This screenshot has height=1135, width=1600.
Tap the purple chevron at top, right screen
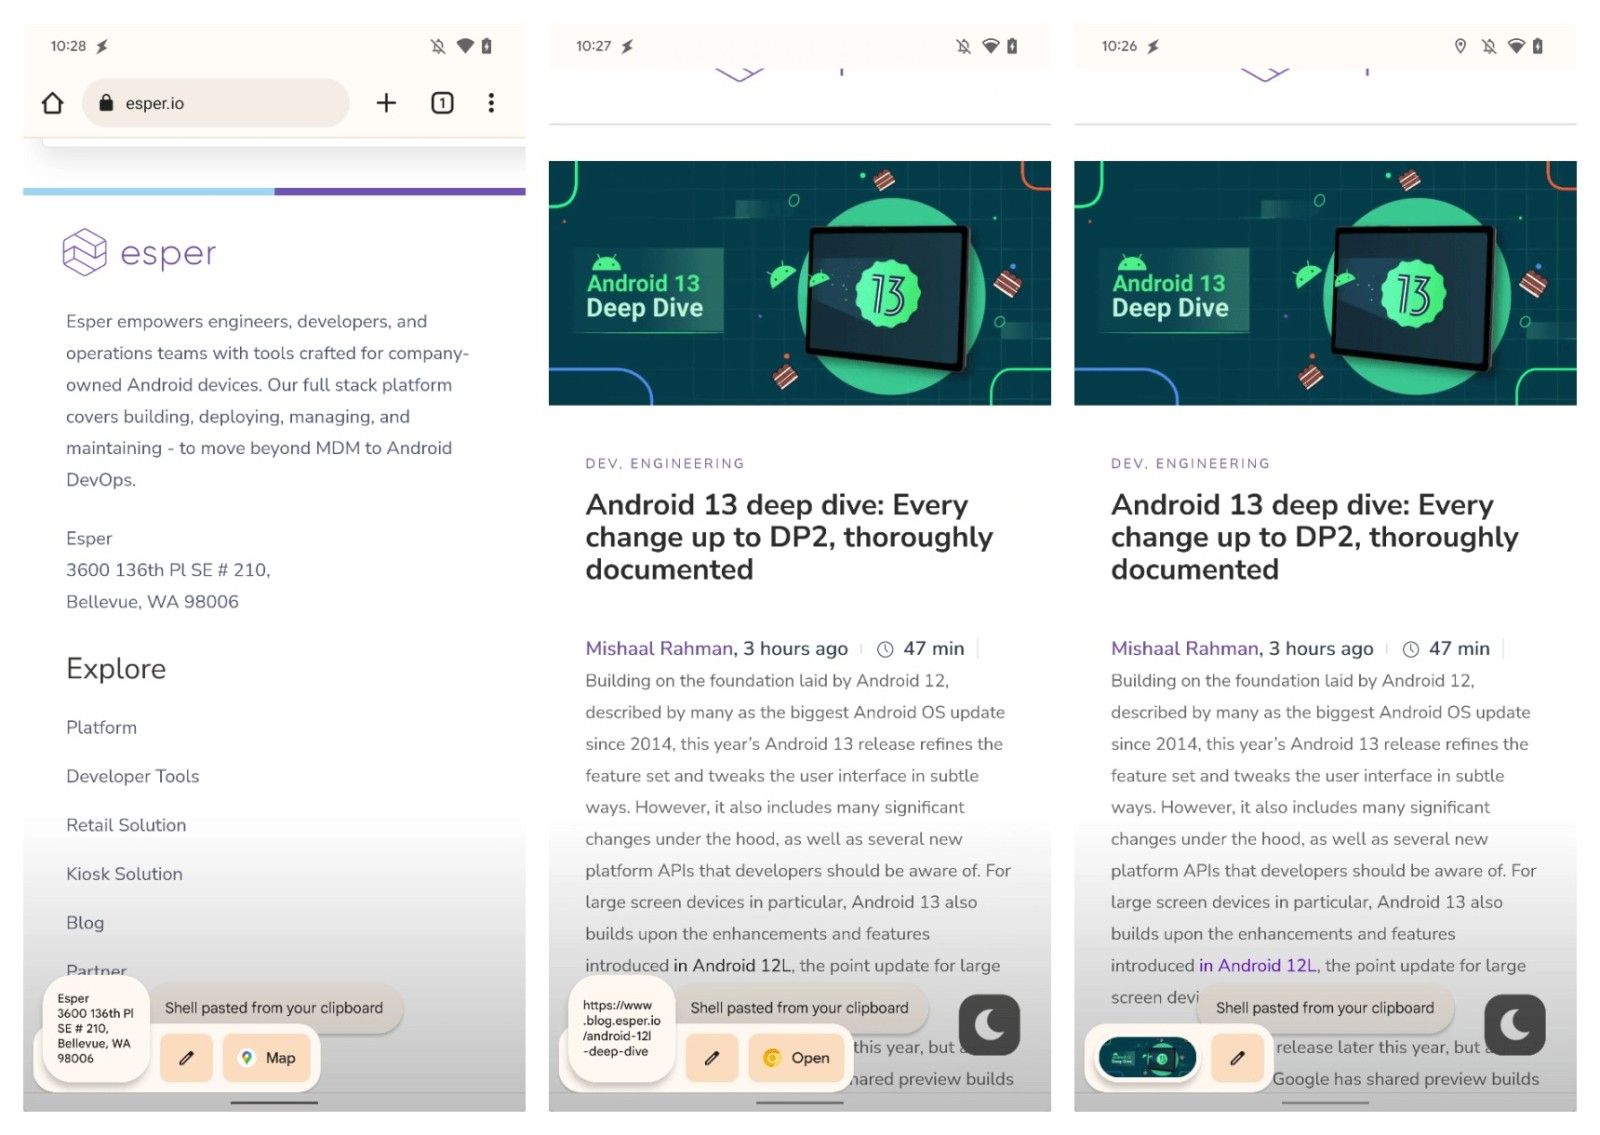[1265, 75]
